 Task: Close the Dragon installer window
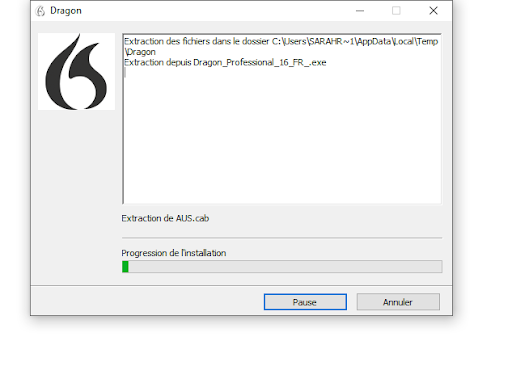(x=433, y=11)
